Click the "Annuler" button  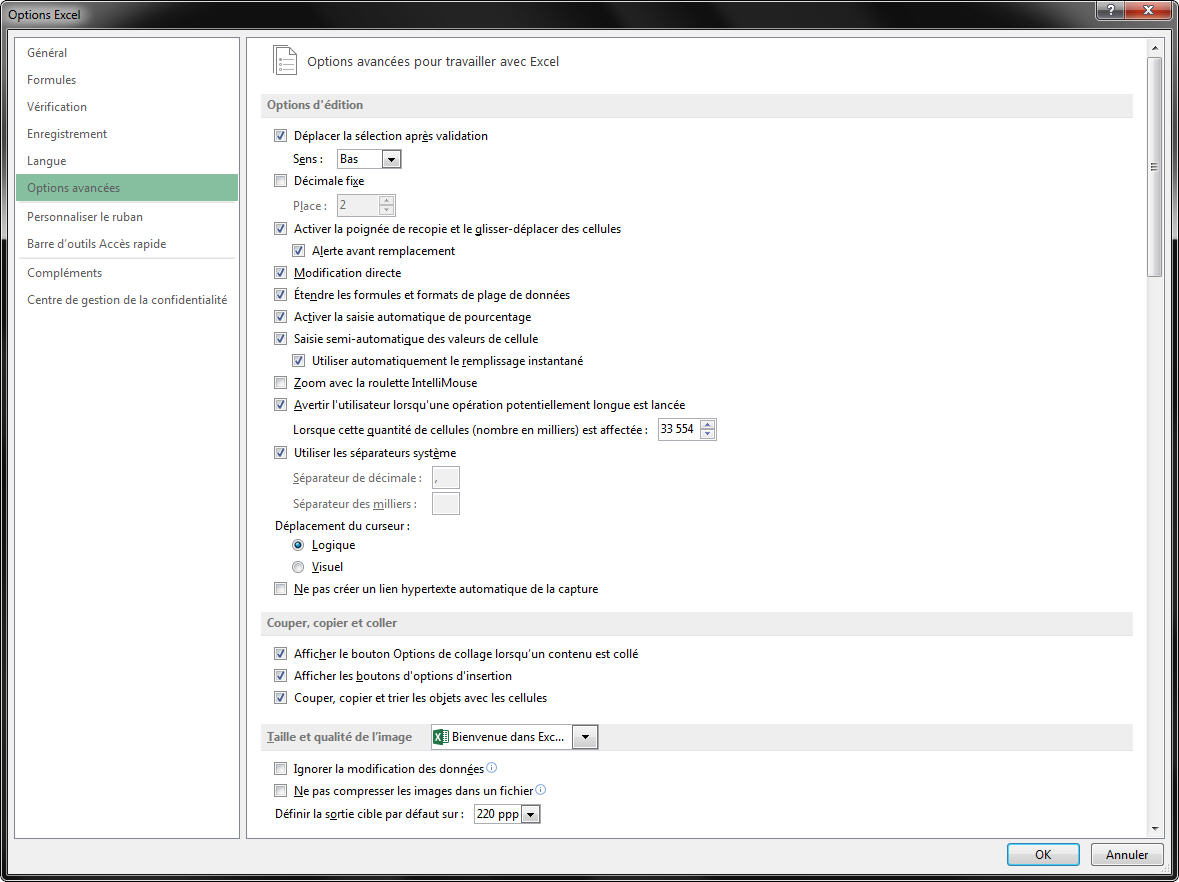point(1127,854)
